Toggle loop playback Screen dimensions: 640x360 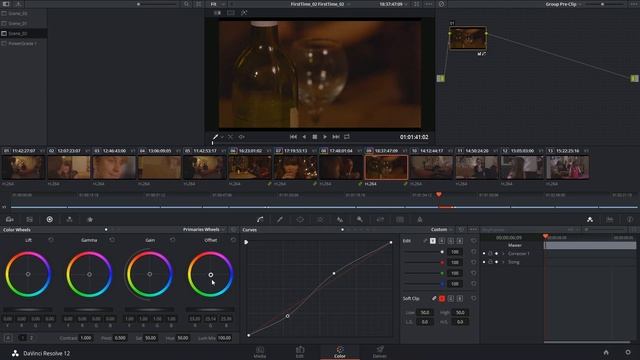click(347, 137)
